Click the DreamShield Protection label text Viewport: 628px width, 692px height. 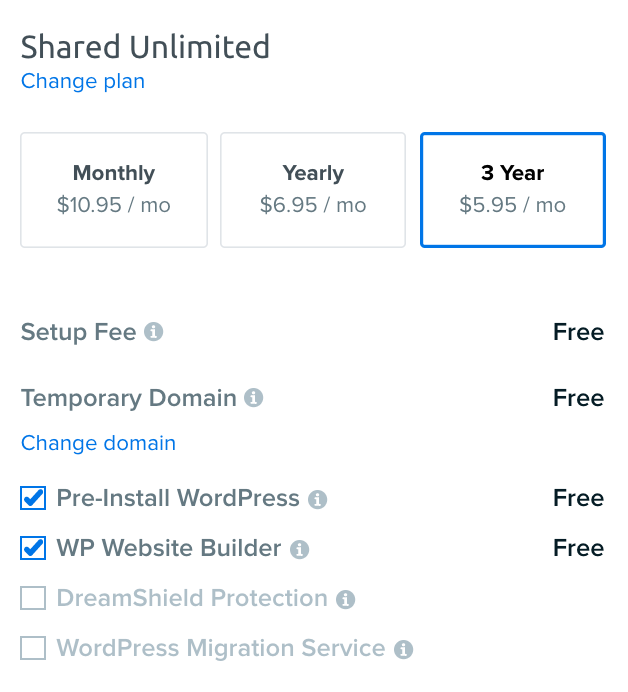click(192, 598)
